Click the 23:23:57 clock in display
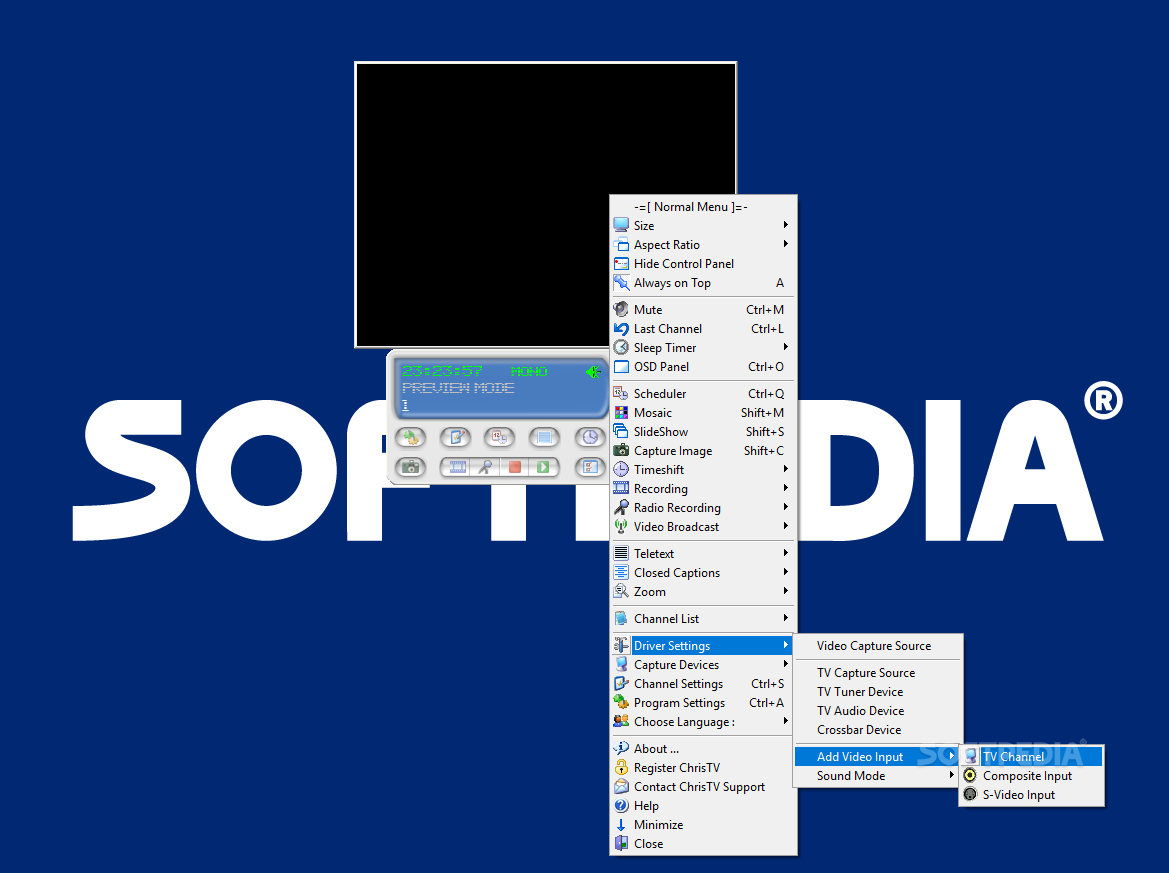This screenshot has width=1169, height=873. click(x=442, y=371)
